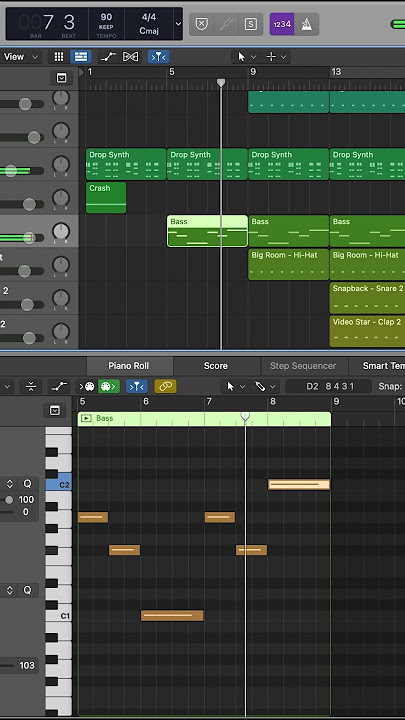
Task: Click the collapse mode icon in piano roll toolbar
Action: click(31, 387)
